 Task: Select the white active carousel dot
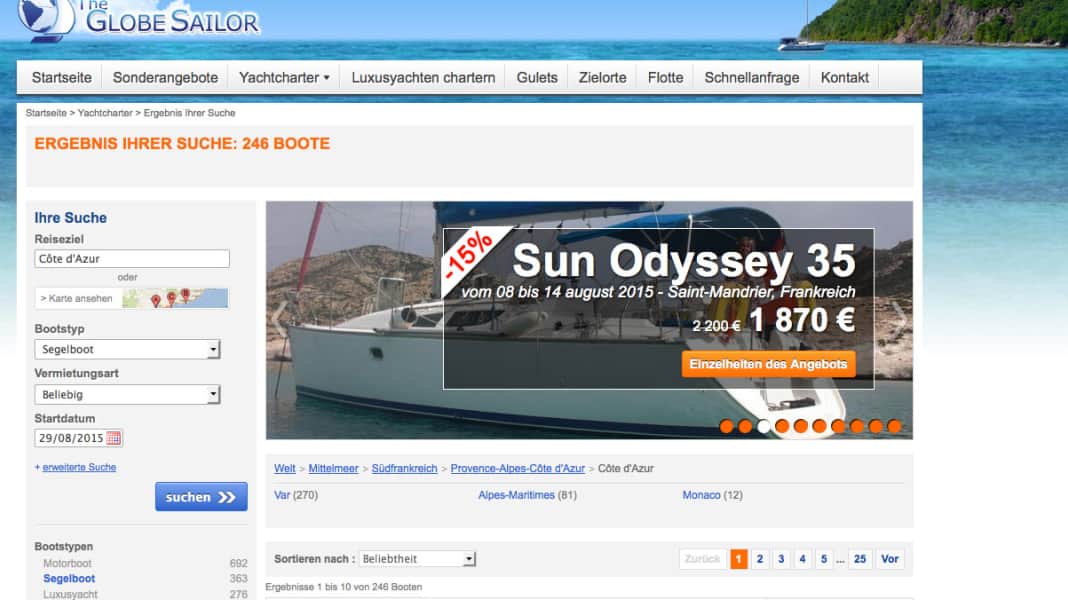point(764,426)
